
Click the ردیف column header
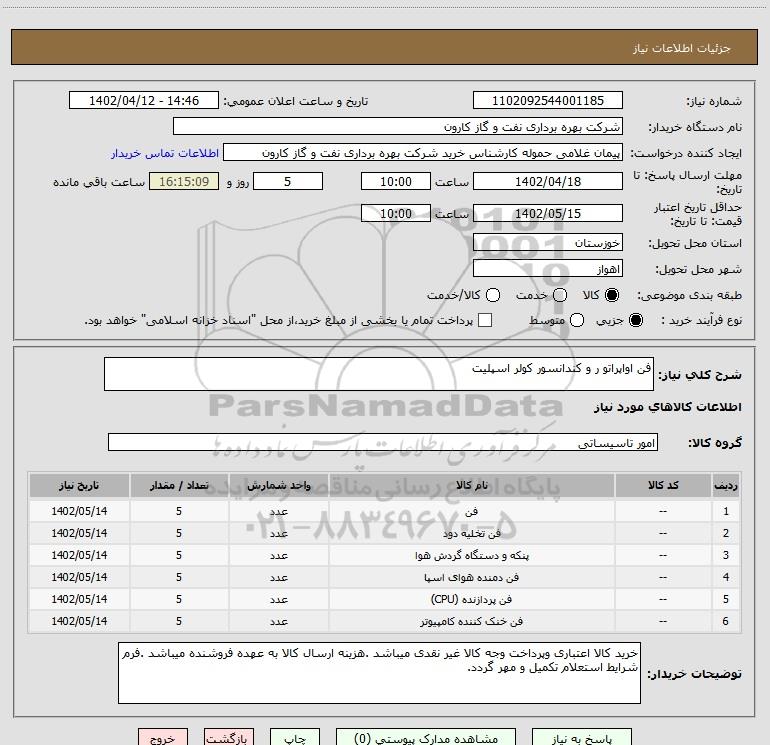point(726,485)
